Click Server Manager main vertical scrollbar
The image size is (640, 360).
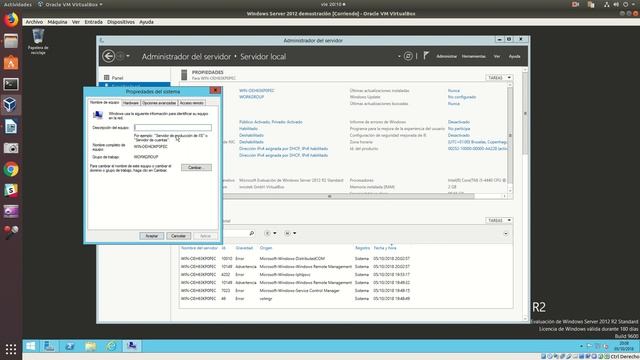click(x=525, y=114)
